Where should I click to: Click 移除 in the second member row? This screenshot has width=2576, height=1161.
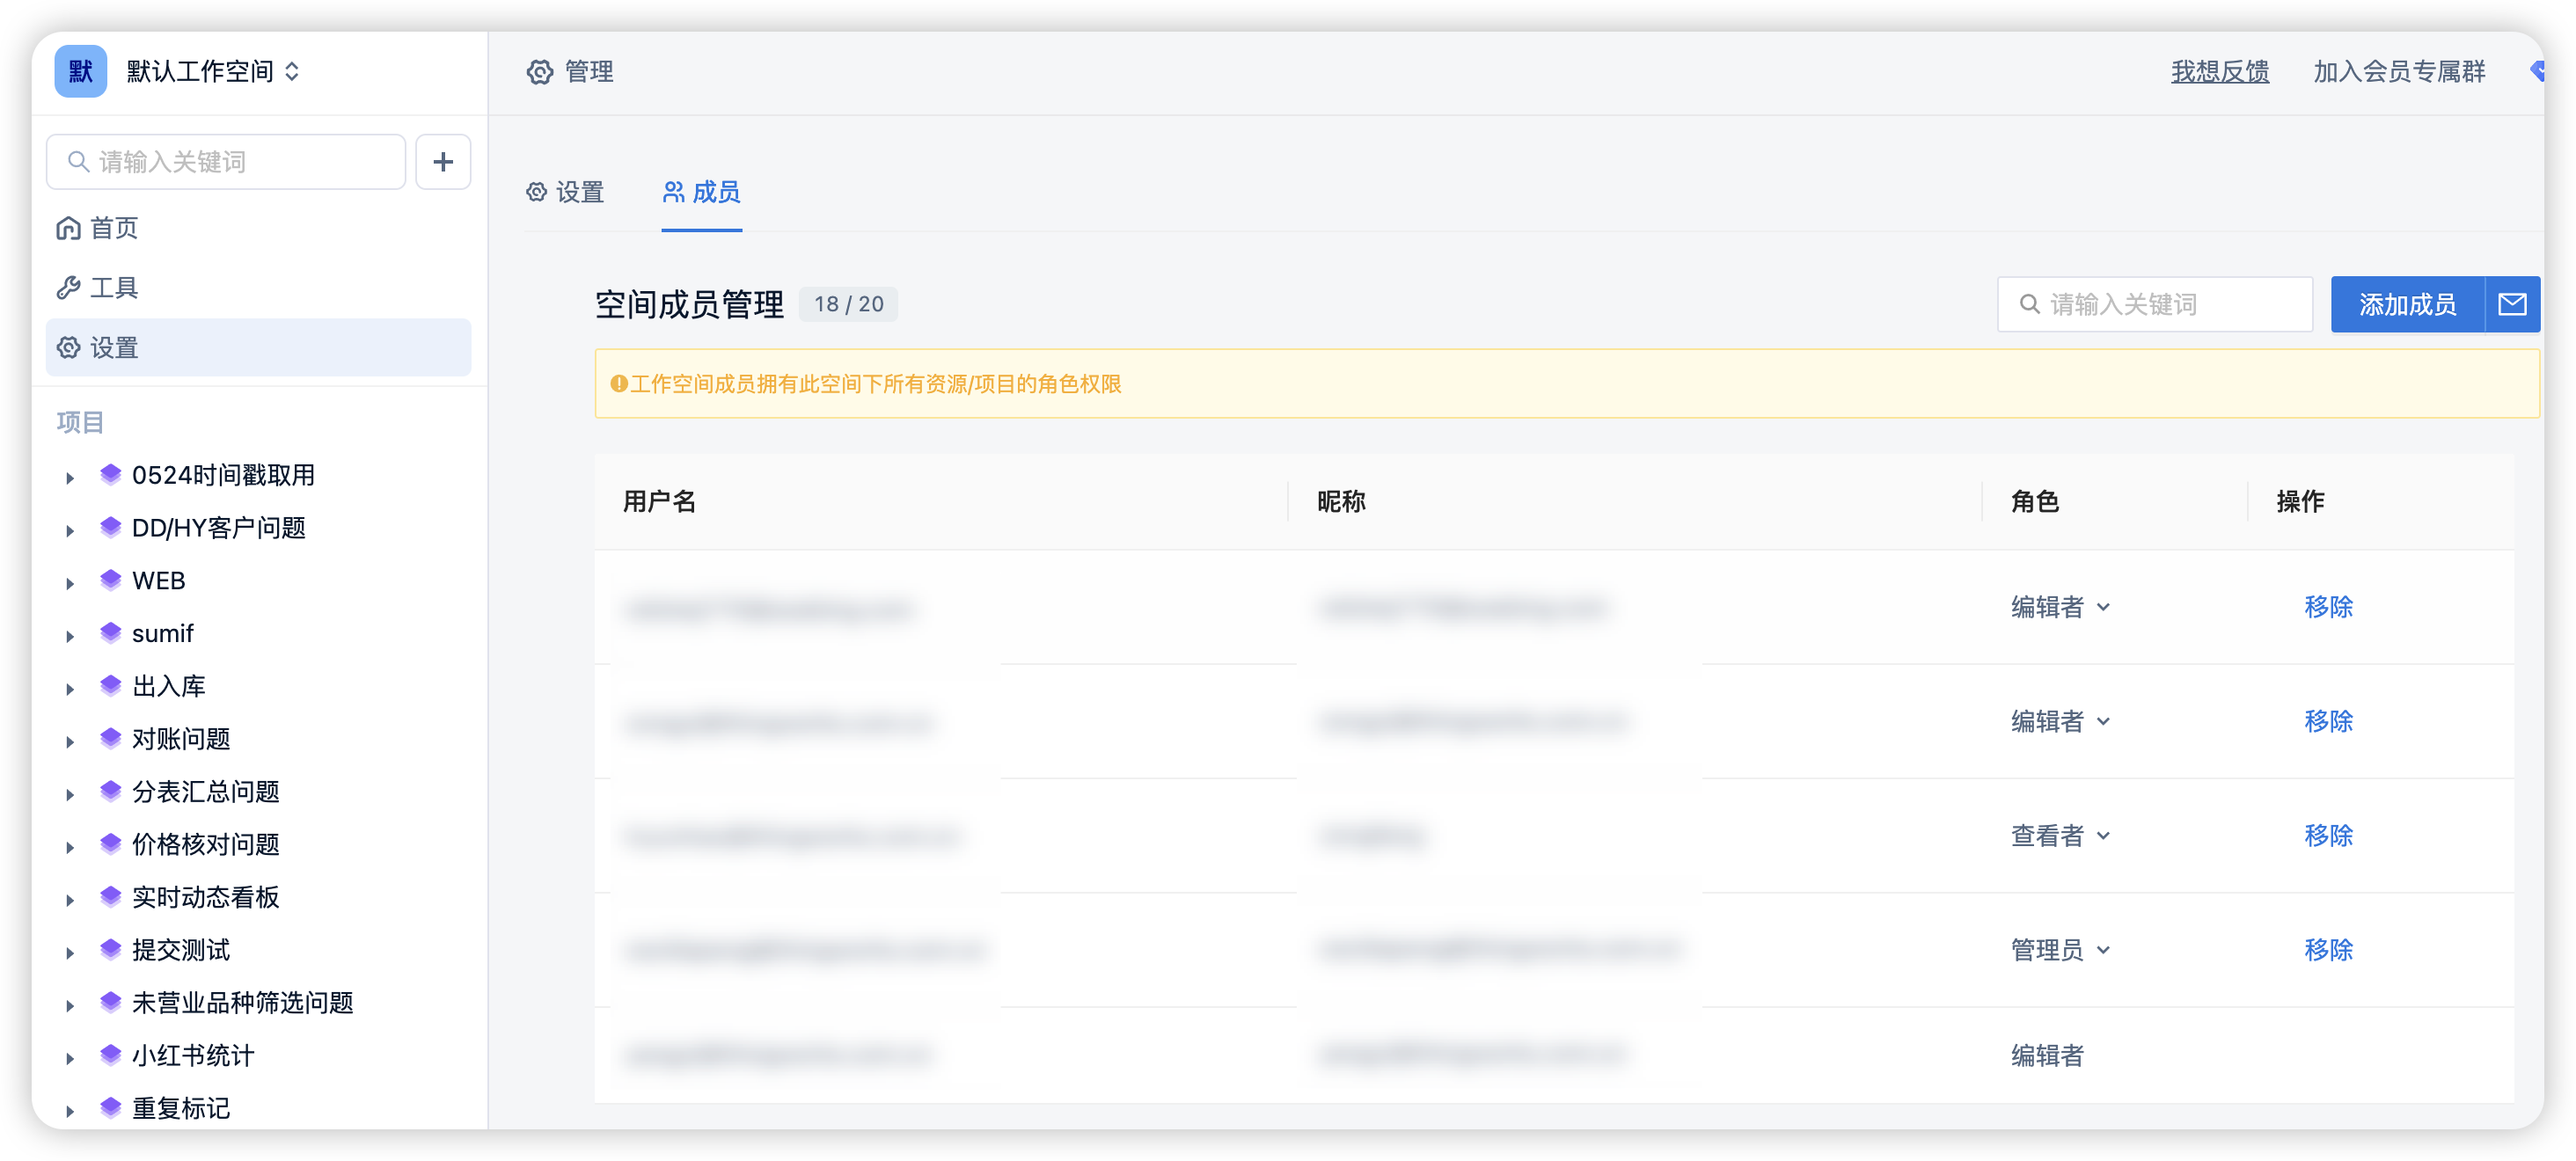coord(2328,721)
